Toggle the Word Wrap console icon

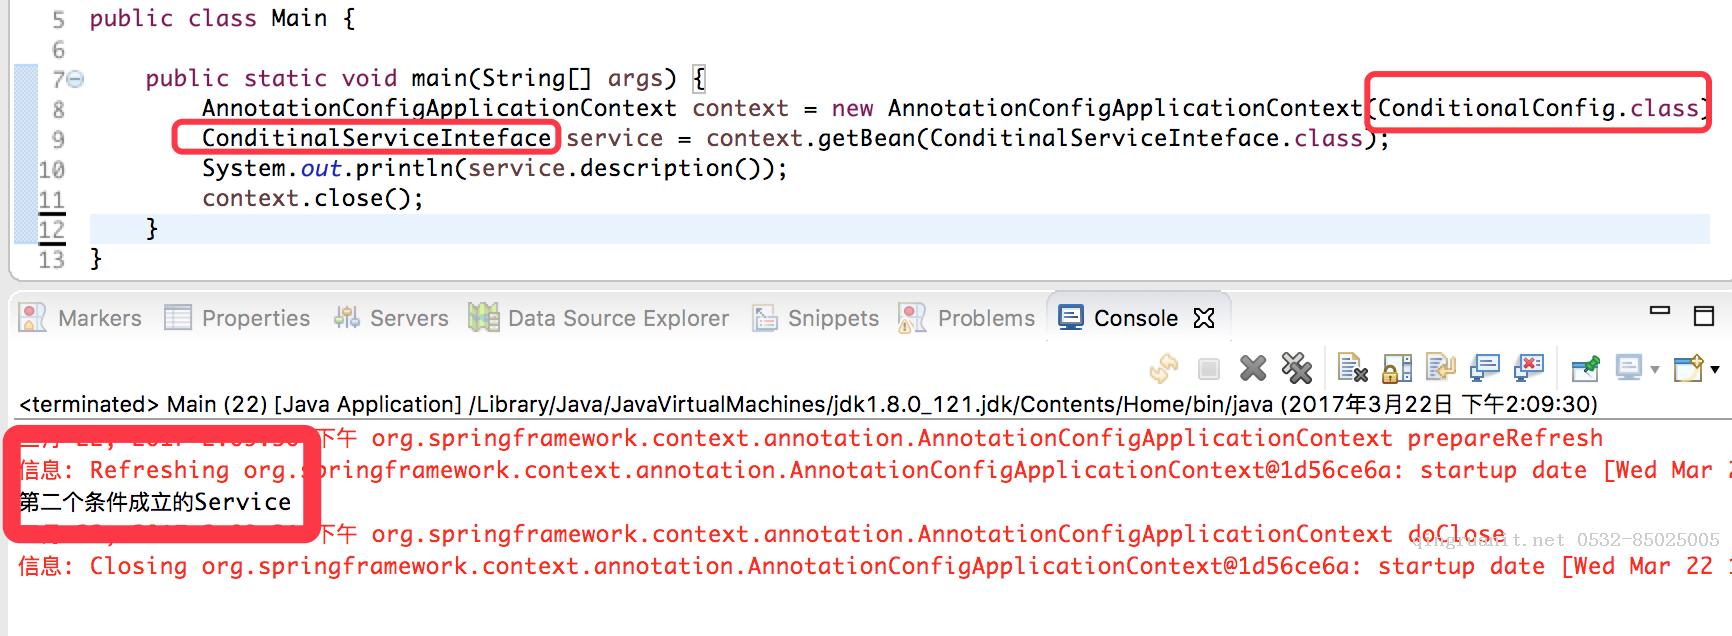click(x=1440, y=369)
